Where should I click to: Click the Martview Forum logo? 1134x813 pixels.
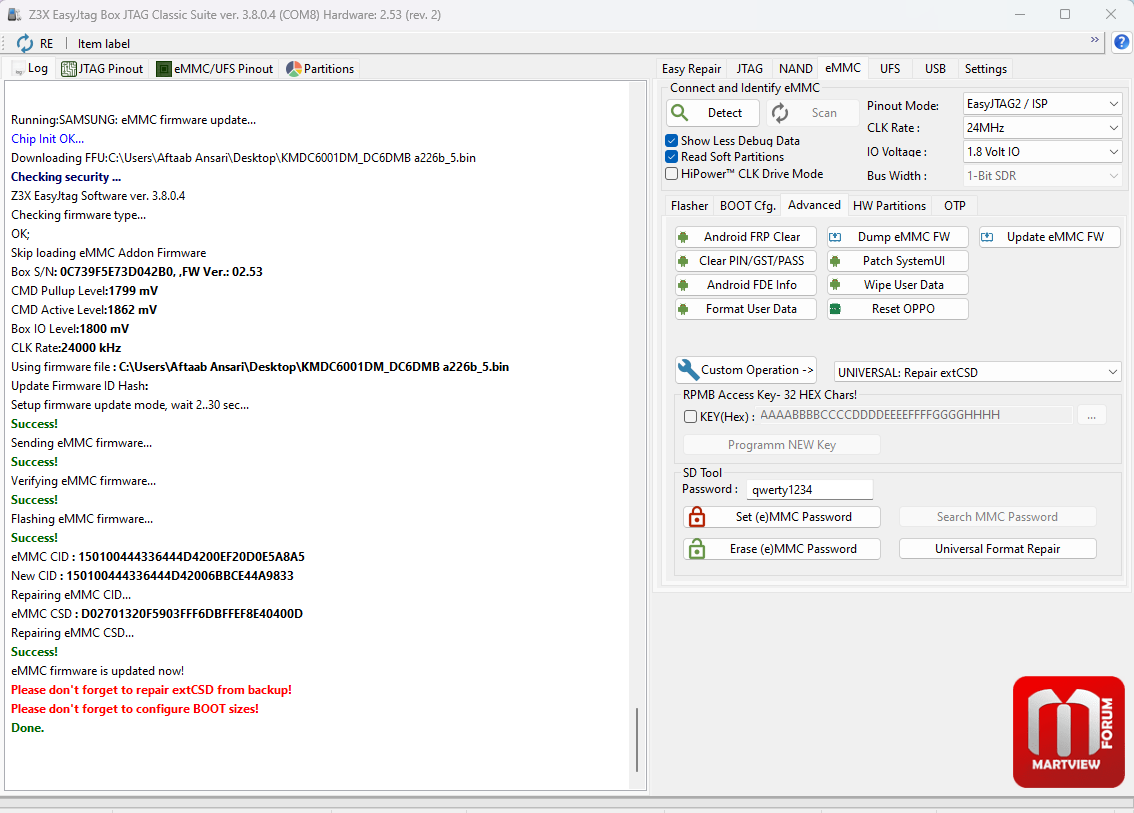pyautogui.click(x=1068, y=732)
